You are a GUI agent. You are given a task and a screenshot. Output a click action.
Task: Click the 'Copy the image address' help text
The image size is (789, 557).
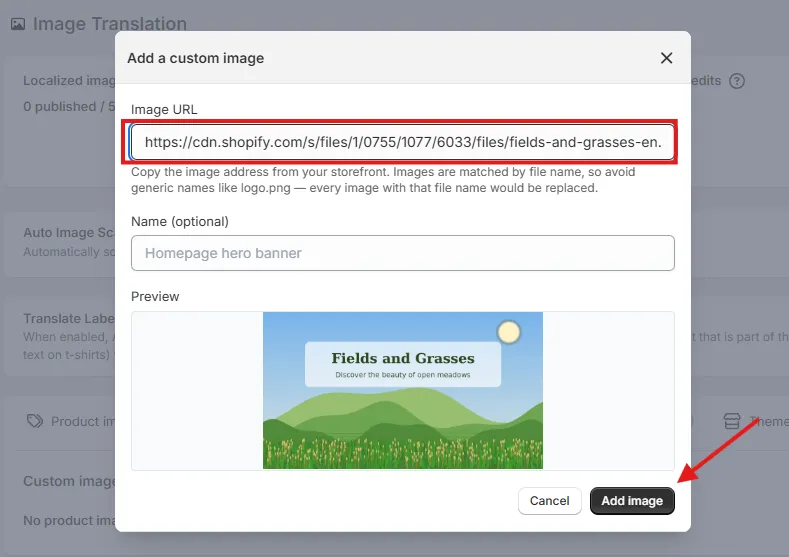[x=383, y=180]
